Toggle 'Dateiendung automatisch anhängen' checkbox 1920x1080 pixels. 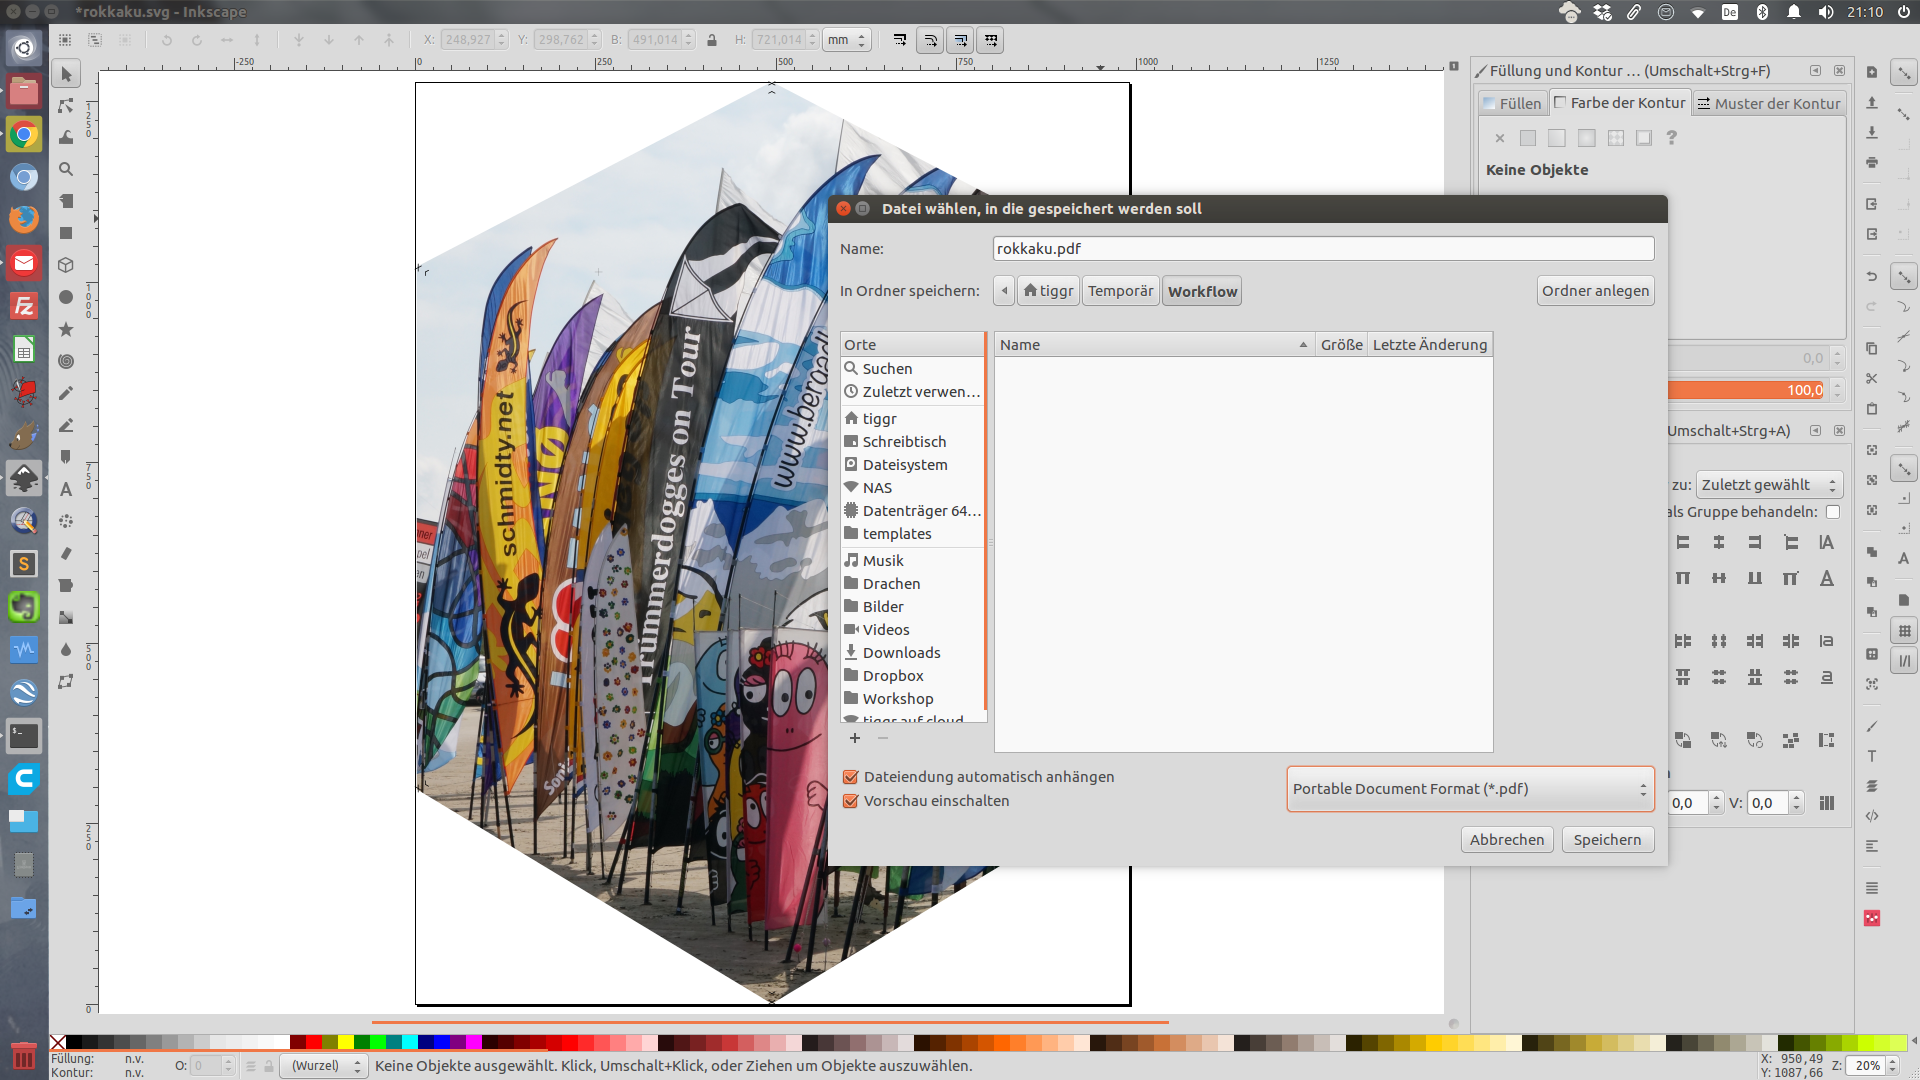pyautogui.click(x=851, y=777)
